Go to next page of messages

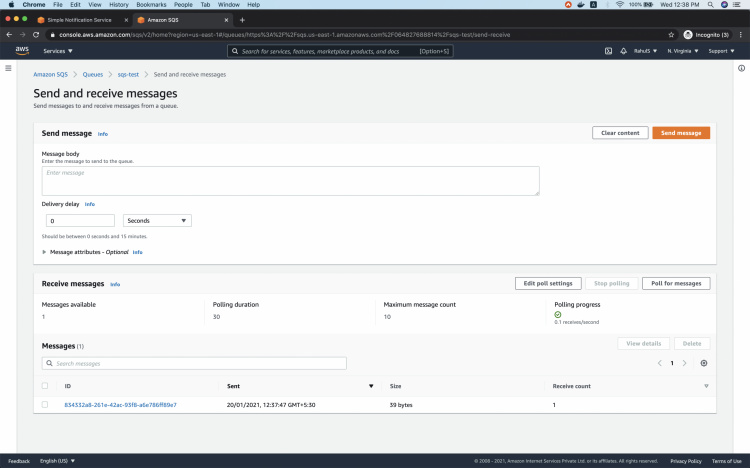point(684,363)
